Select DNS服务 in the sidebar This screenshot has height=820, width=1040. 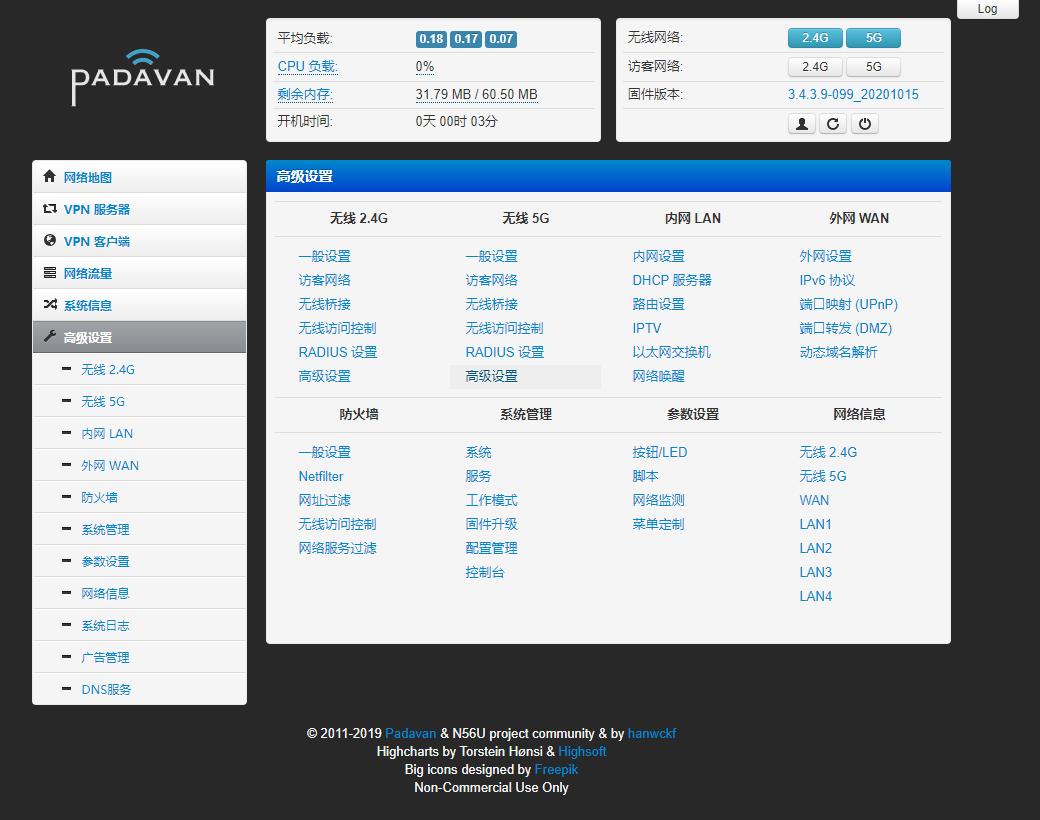[x=106, y=689]
